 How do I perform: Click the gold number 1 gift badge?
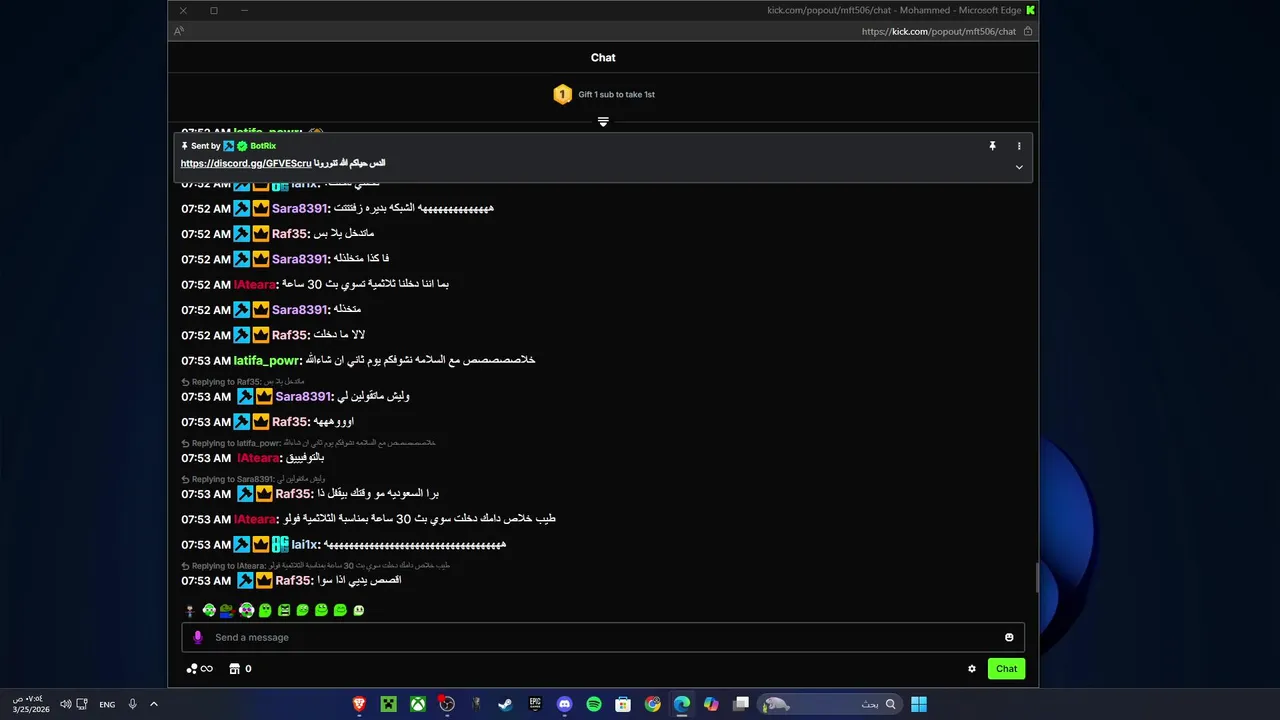[562, 94]
